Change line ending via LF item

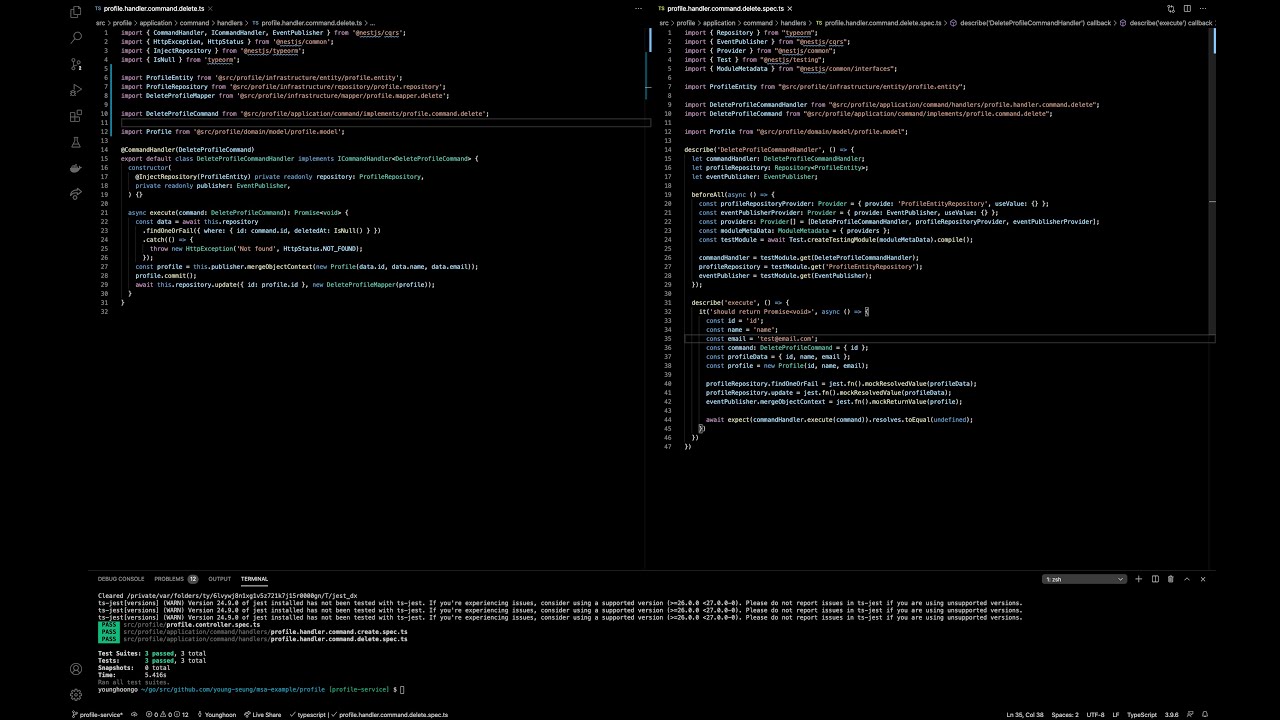tap(1116, 715)
